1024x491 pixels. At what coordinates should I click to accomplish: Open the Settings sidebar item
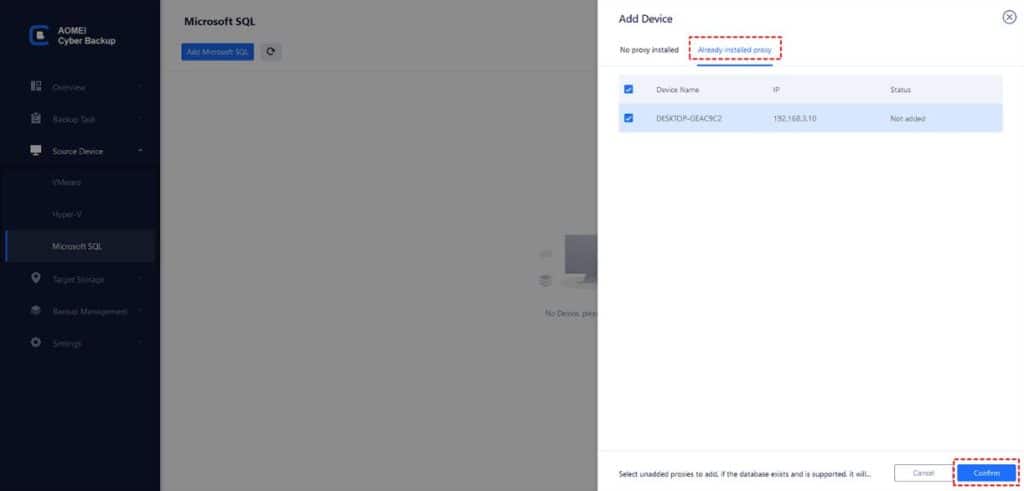(x=67, y=343)
